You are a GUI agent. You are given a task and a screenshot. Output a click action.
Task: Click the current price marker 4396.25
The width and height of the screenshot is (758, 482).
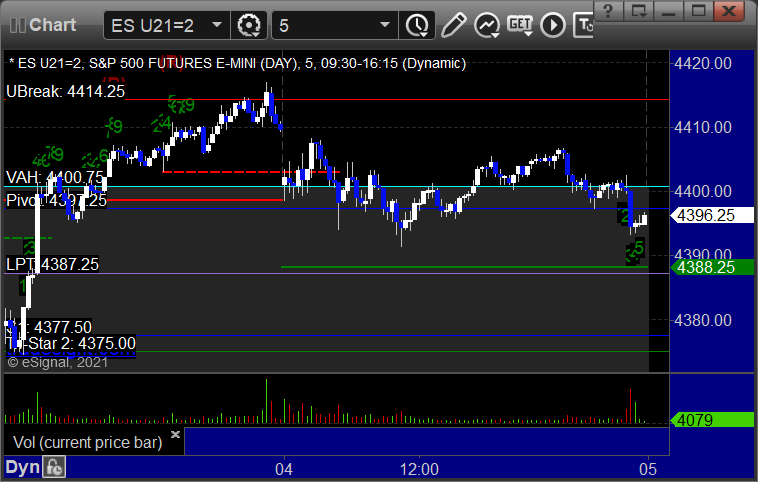(712, 215)
